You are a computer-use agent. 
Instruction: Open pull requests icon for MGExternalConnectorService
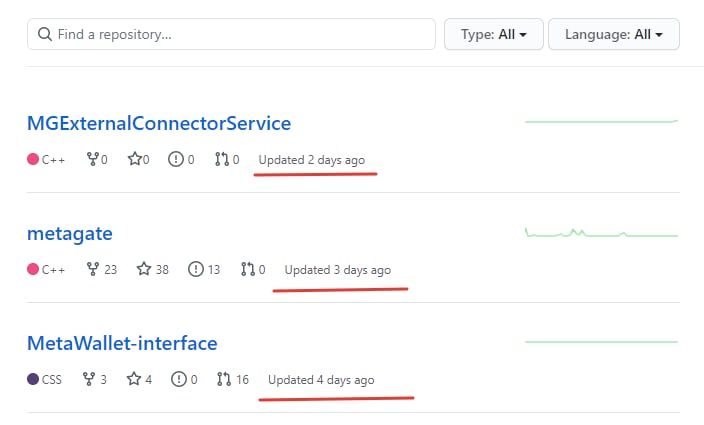pos(222,159)
